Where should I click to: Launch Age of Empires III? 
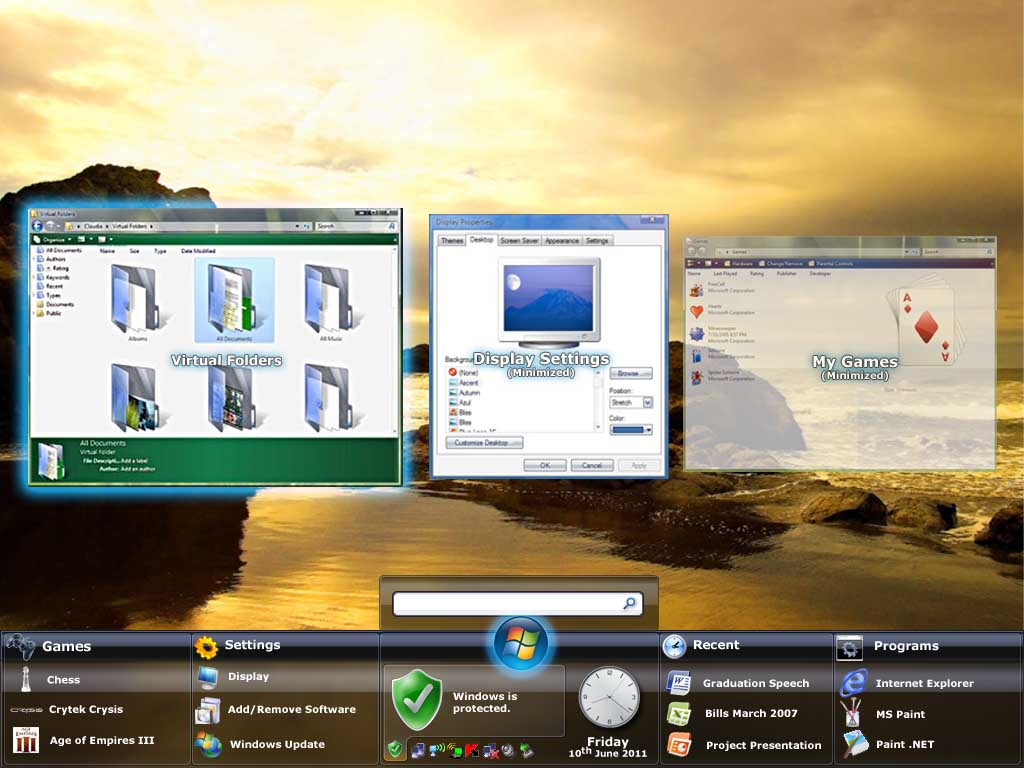pos(104,742)
